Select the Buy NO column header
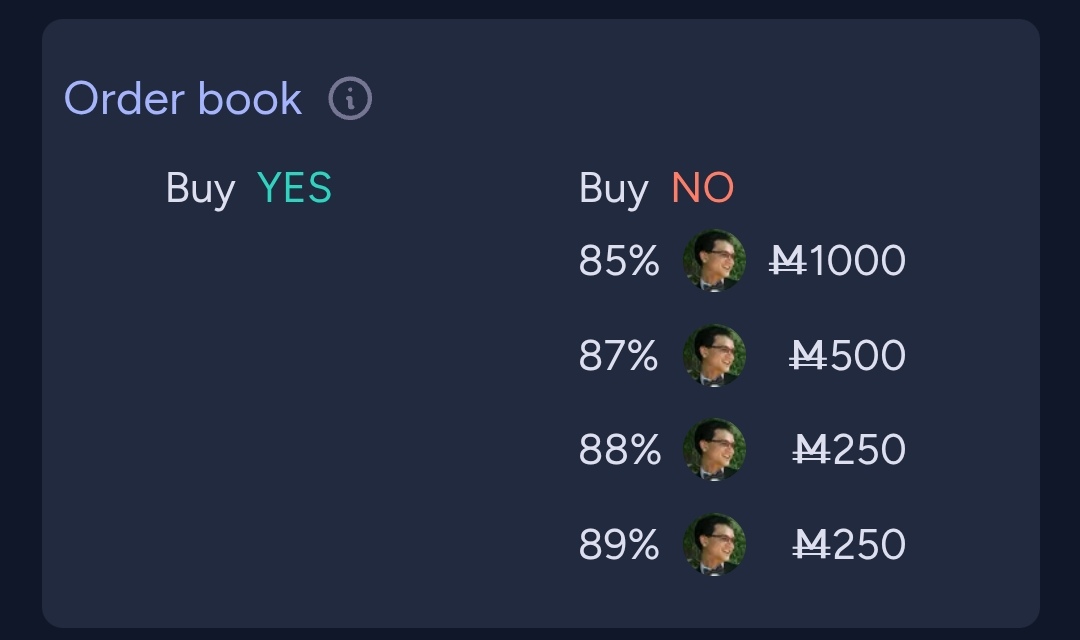The height and width of the screenshot is (640, 1080). (x=656, y=188)
